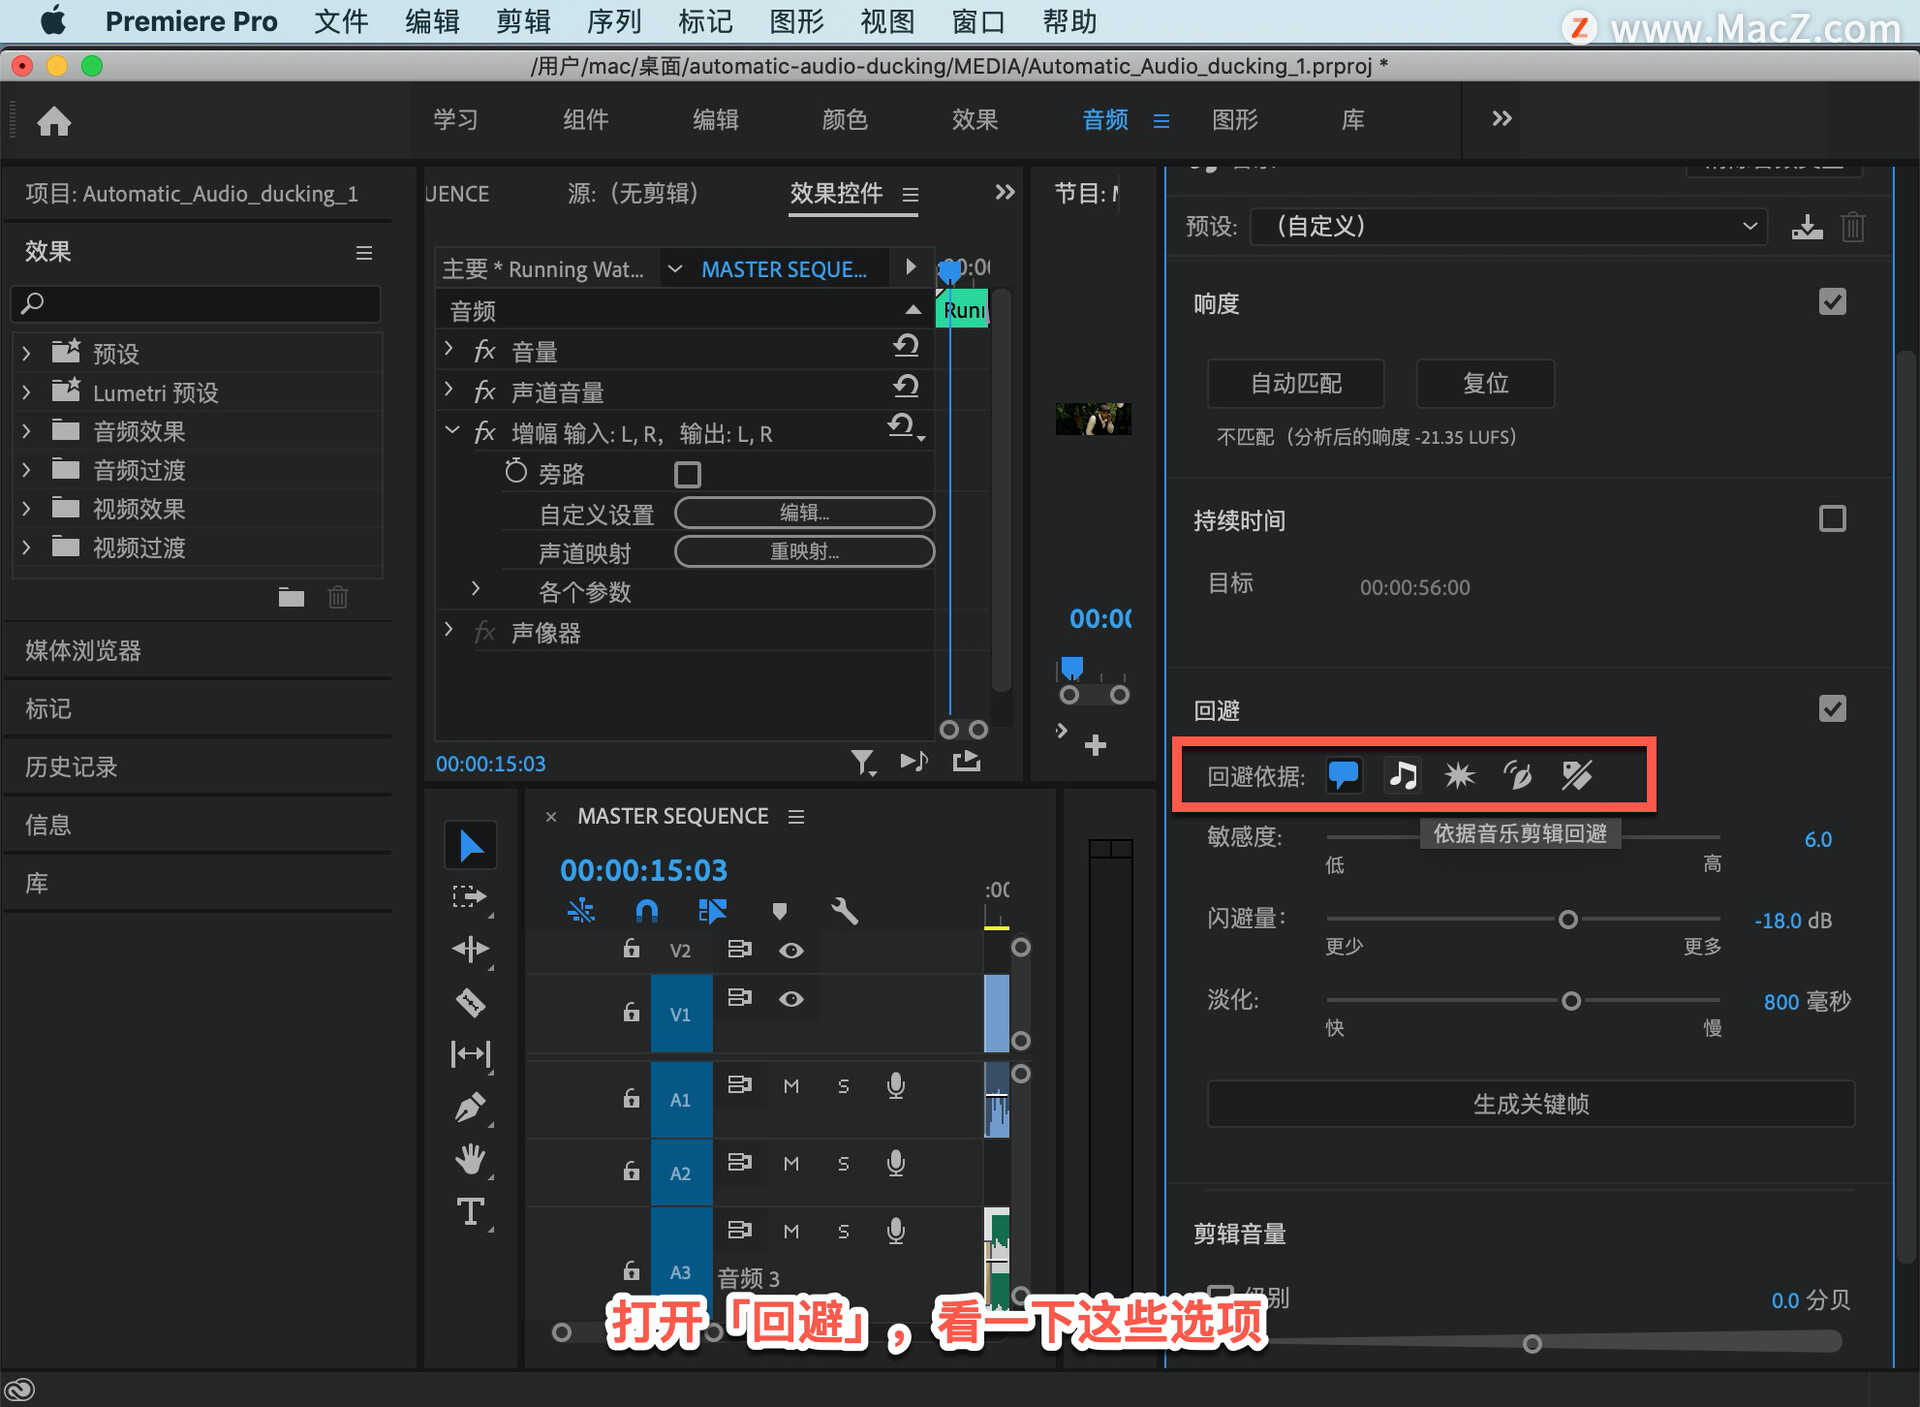Export effect controls clip icon
The height and width of the screenshot is (1407, 1920).
point(967,762)
